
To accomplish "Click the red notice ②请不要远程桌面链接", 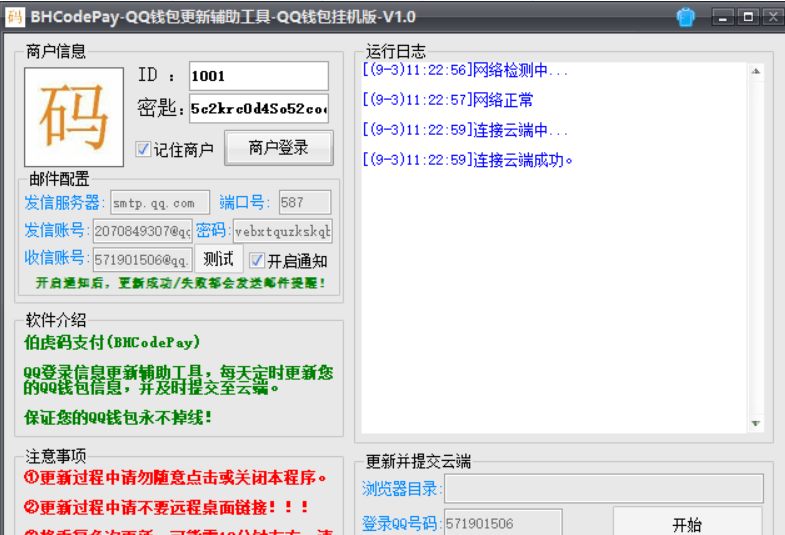I will pos(167,507).
